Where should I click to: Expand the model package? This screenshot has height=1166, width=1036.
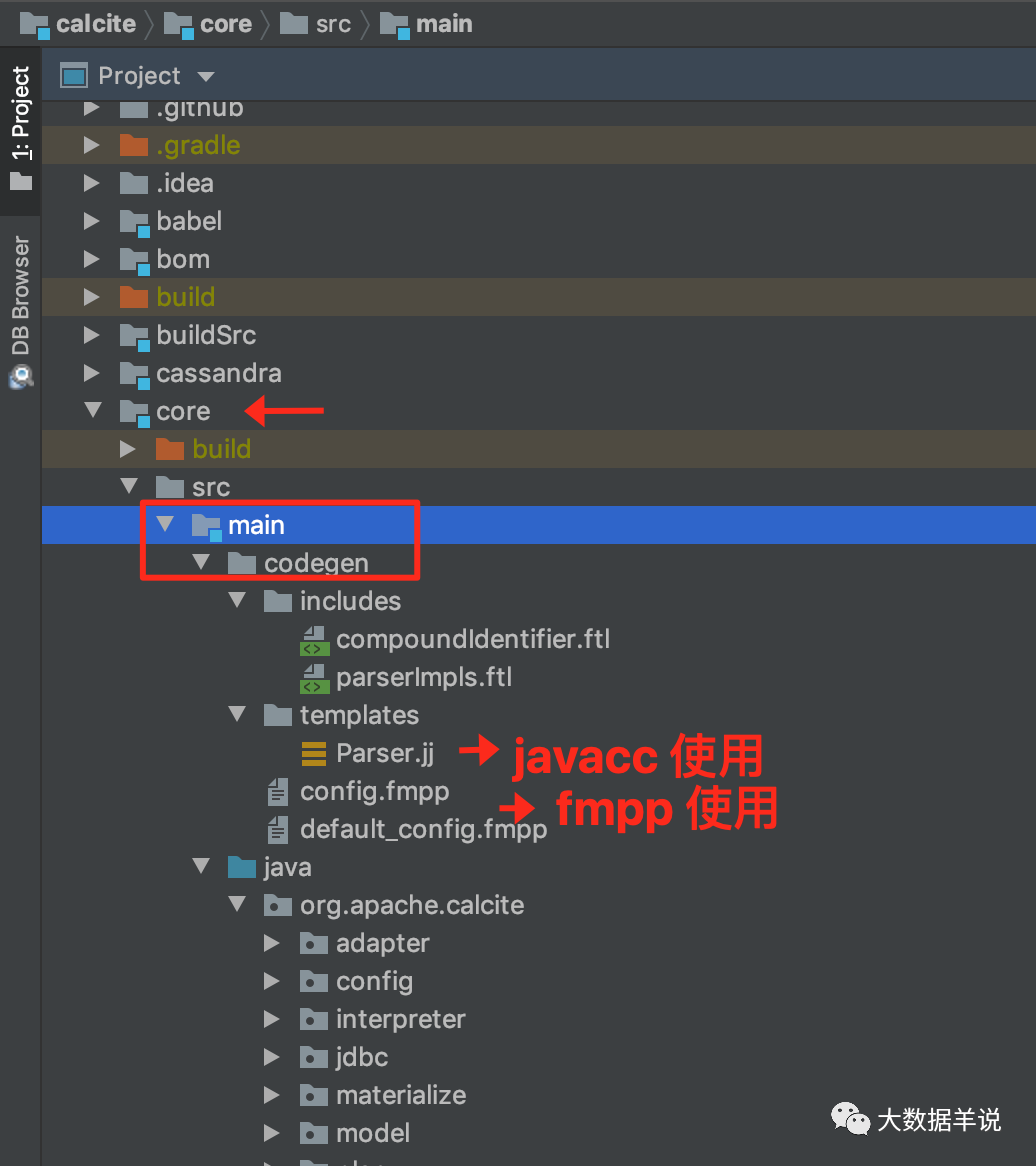point(272,1133)
